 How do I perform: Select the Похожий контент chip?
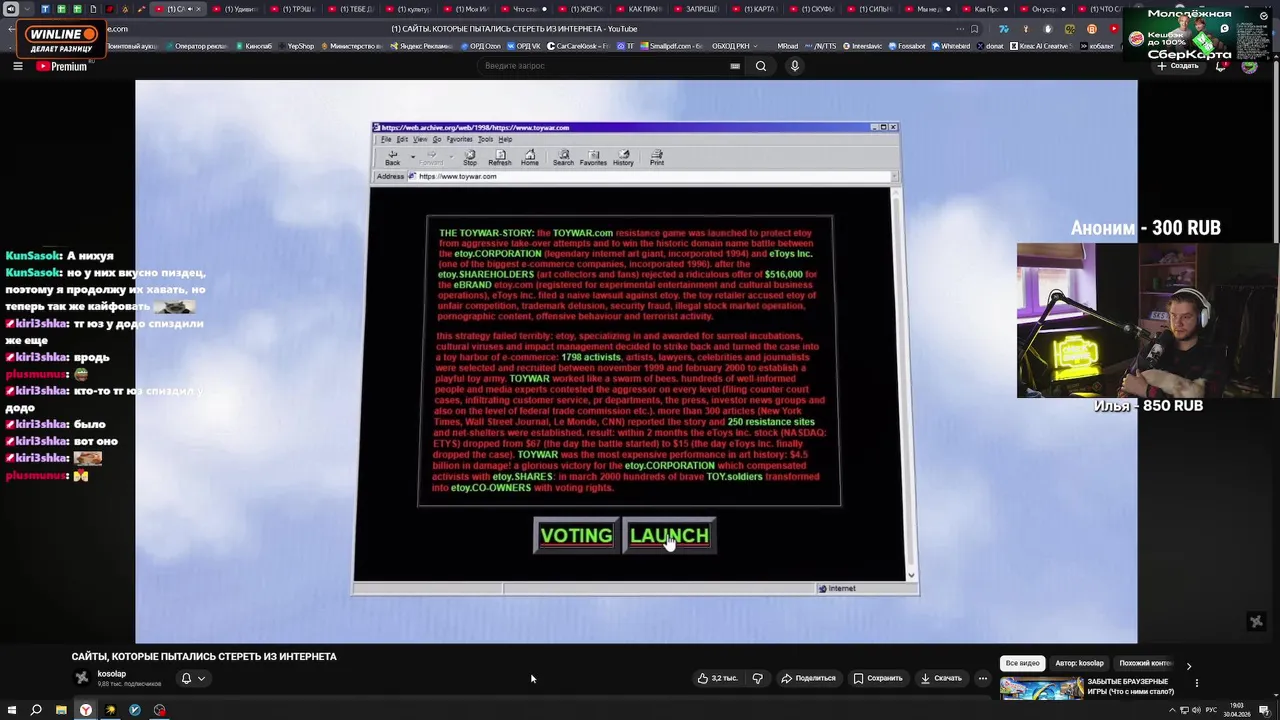pos(1145,663)
